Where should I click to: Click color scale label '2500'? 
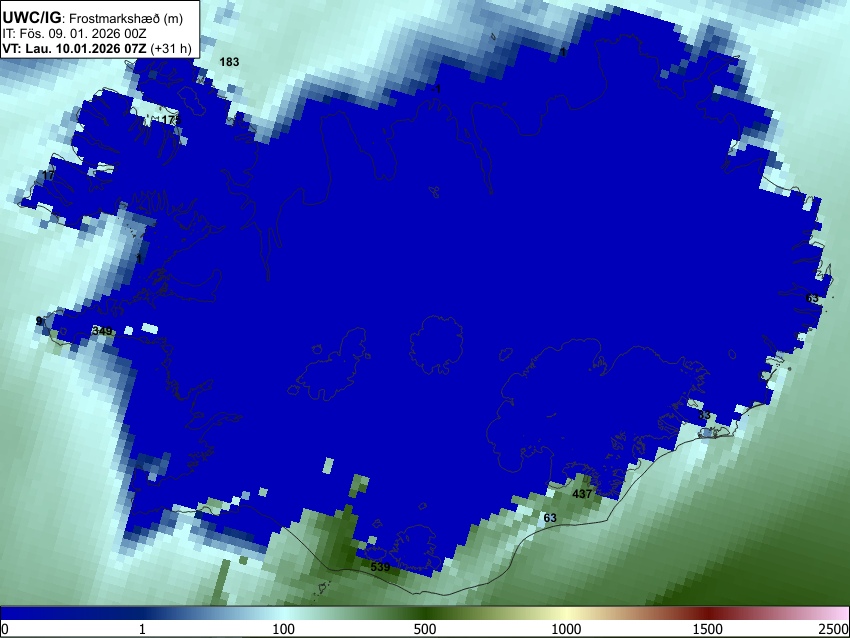pos(834,629)
